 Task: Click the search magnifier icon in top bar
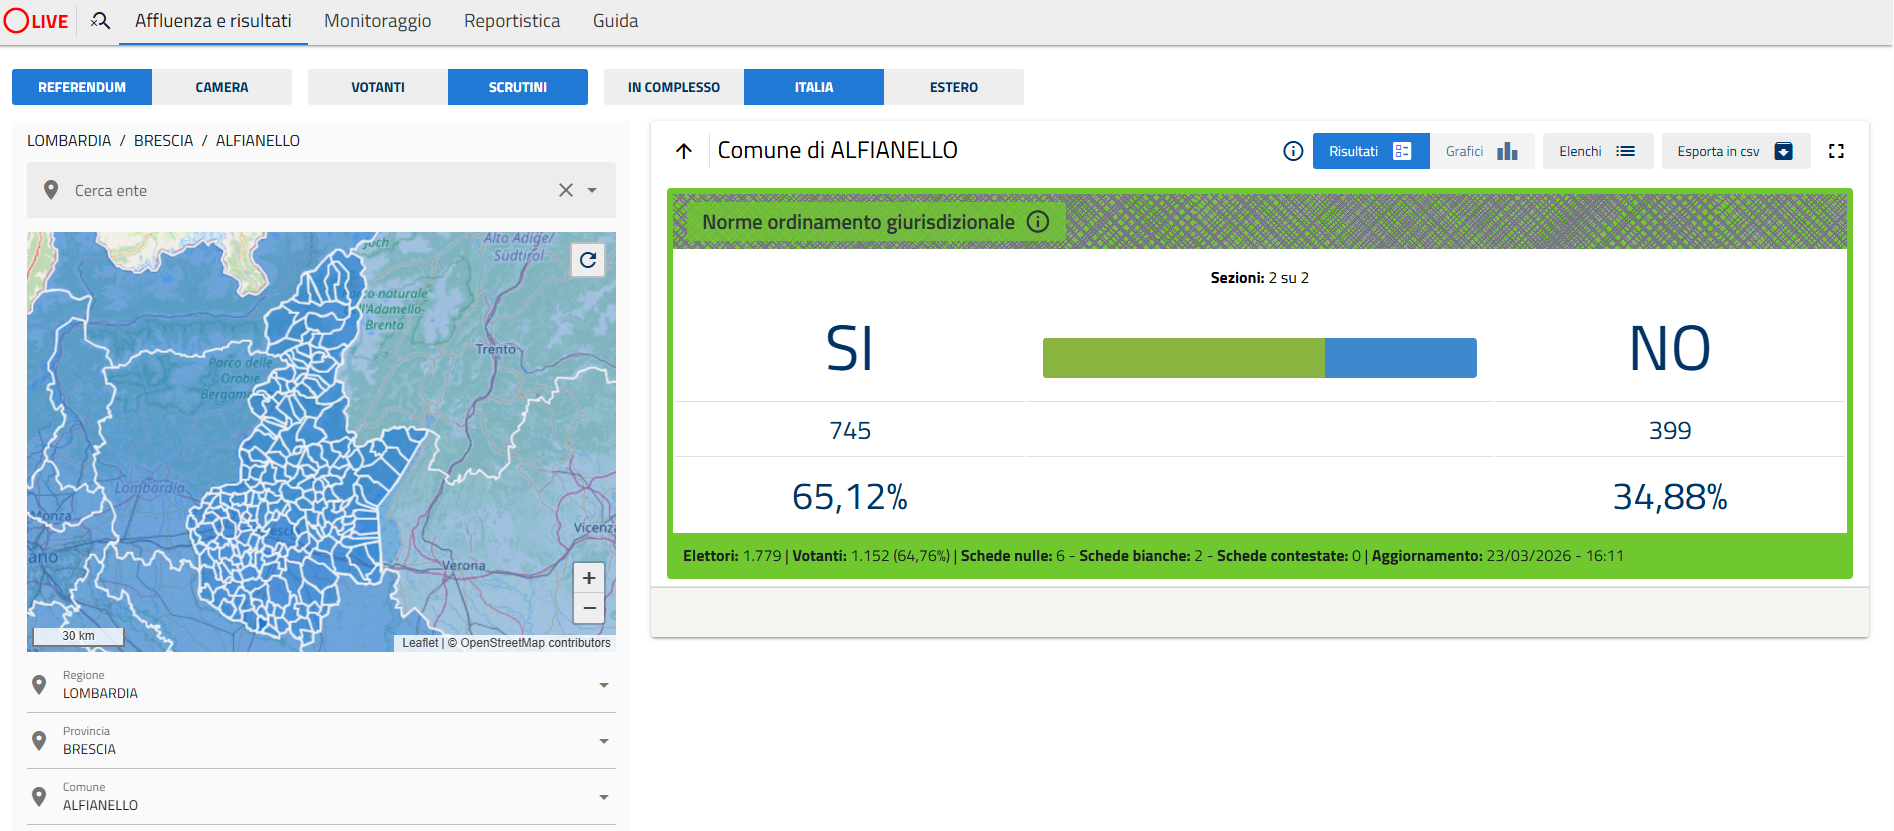(100, 20)
